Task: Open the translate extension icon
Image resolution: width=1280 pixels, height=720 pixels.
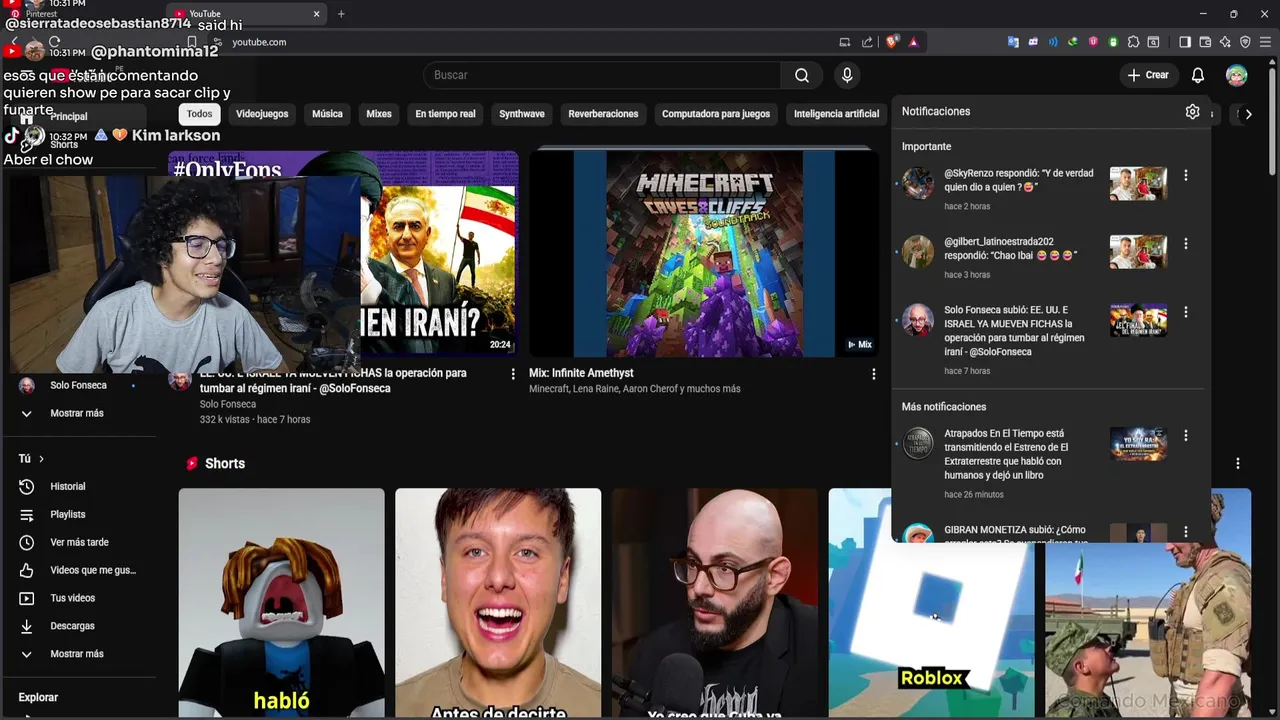Action: point(1013,42)
